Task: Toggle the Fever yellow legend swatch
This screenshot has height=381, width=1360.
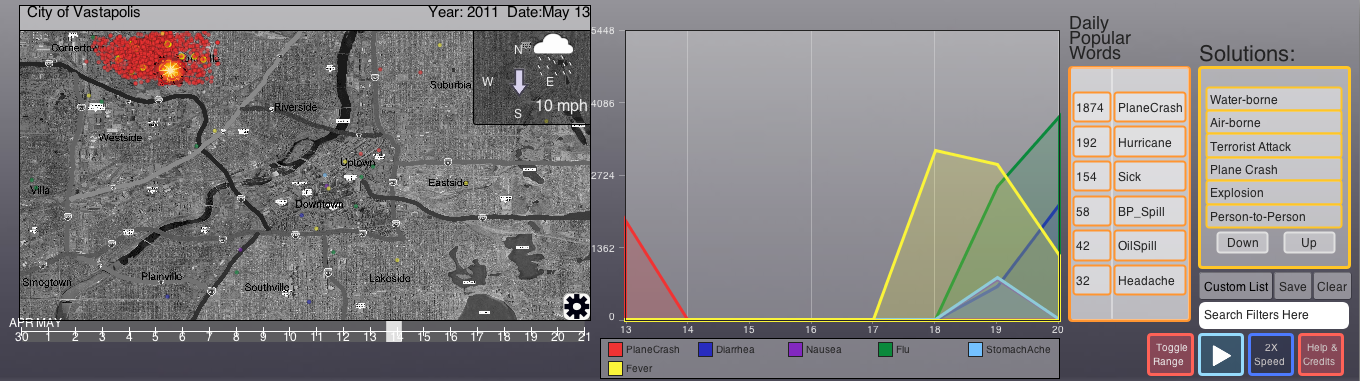Action: pos(616,369)
